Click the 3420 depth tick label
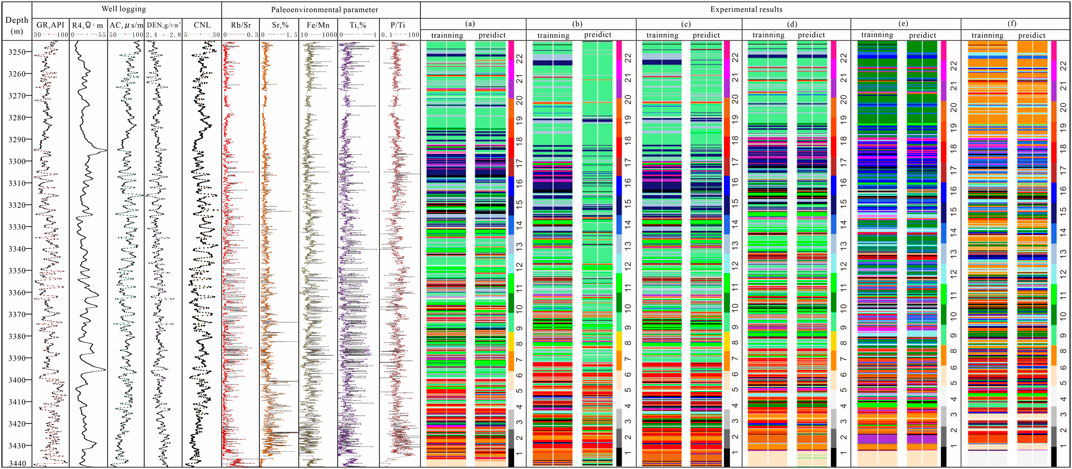The image size is (1072, 469). 15,424
